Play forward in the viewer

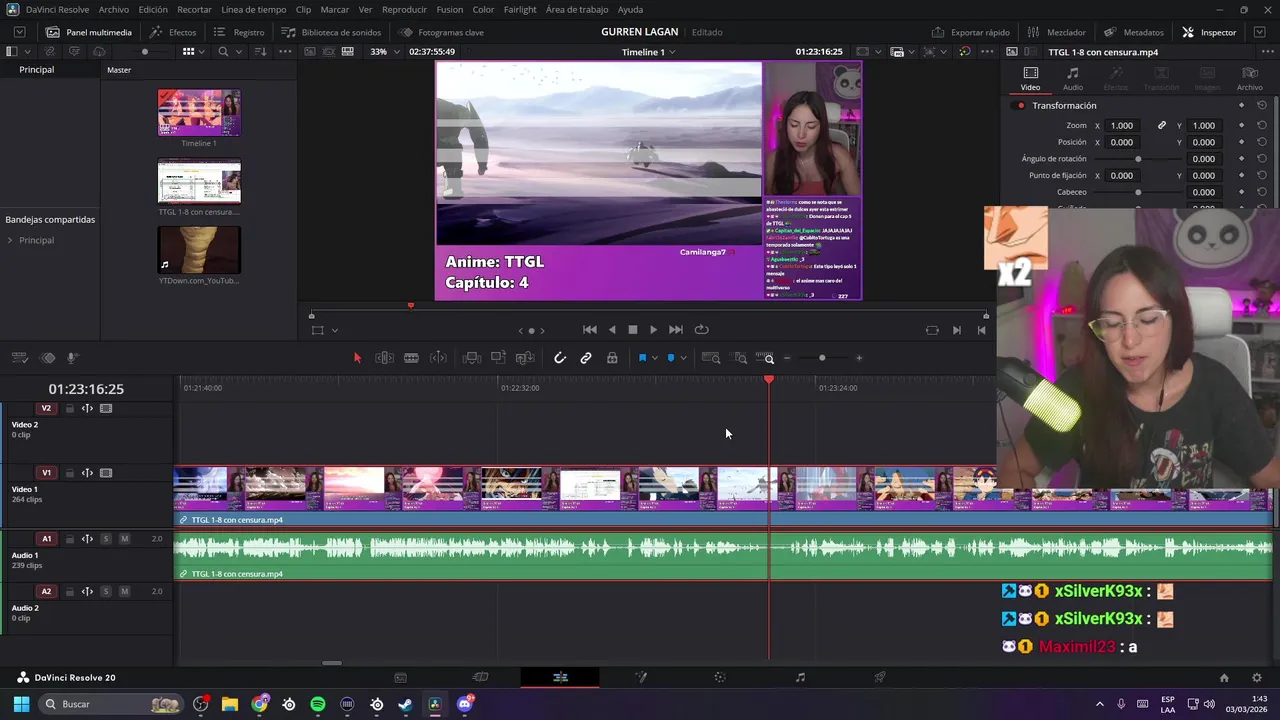pyautogui.click(x=653, y=330)
